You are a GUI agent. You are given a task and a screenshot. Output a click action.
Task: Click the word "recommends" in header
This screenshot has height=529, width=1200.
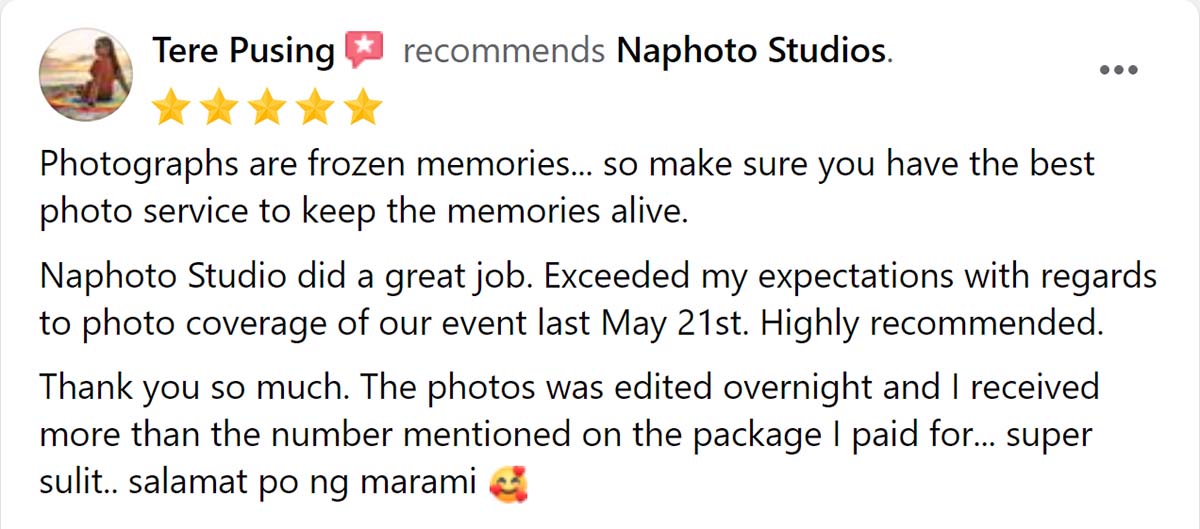tap(503, 50)
